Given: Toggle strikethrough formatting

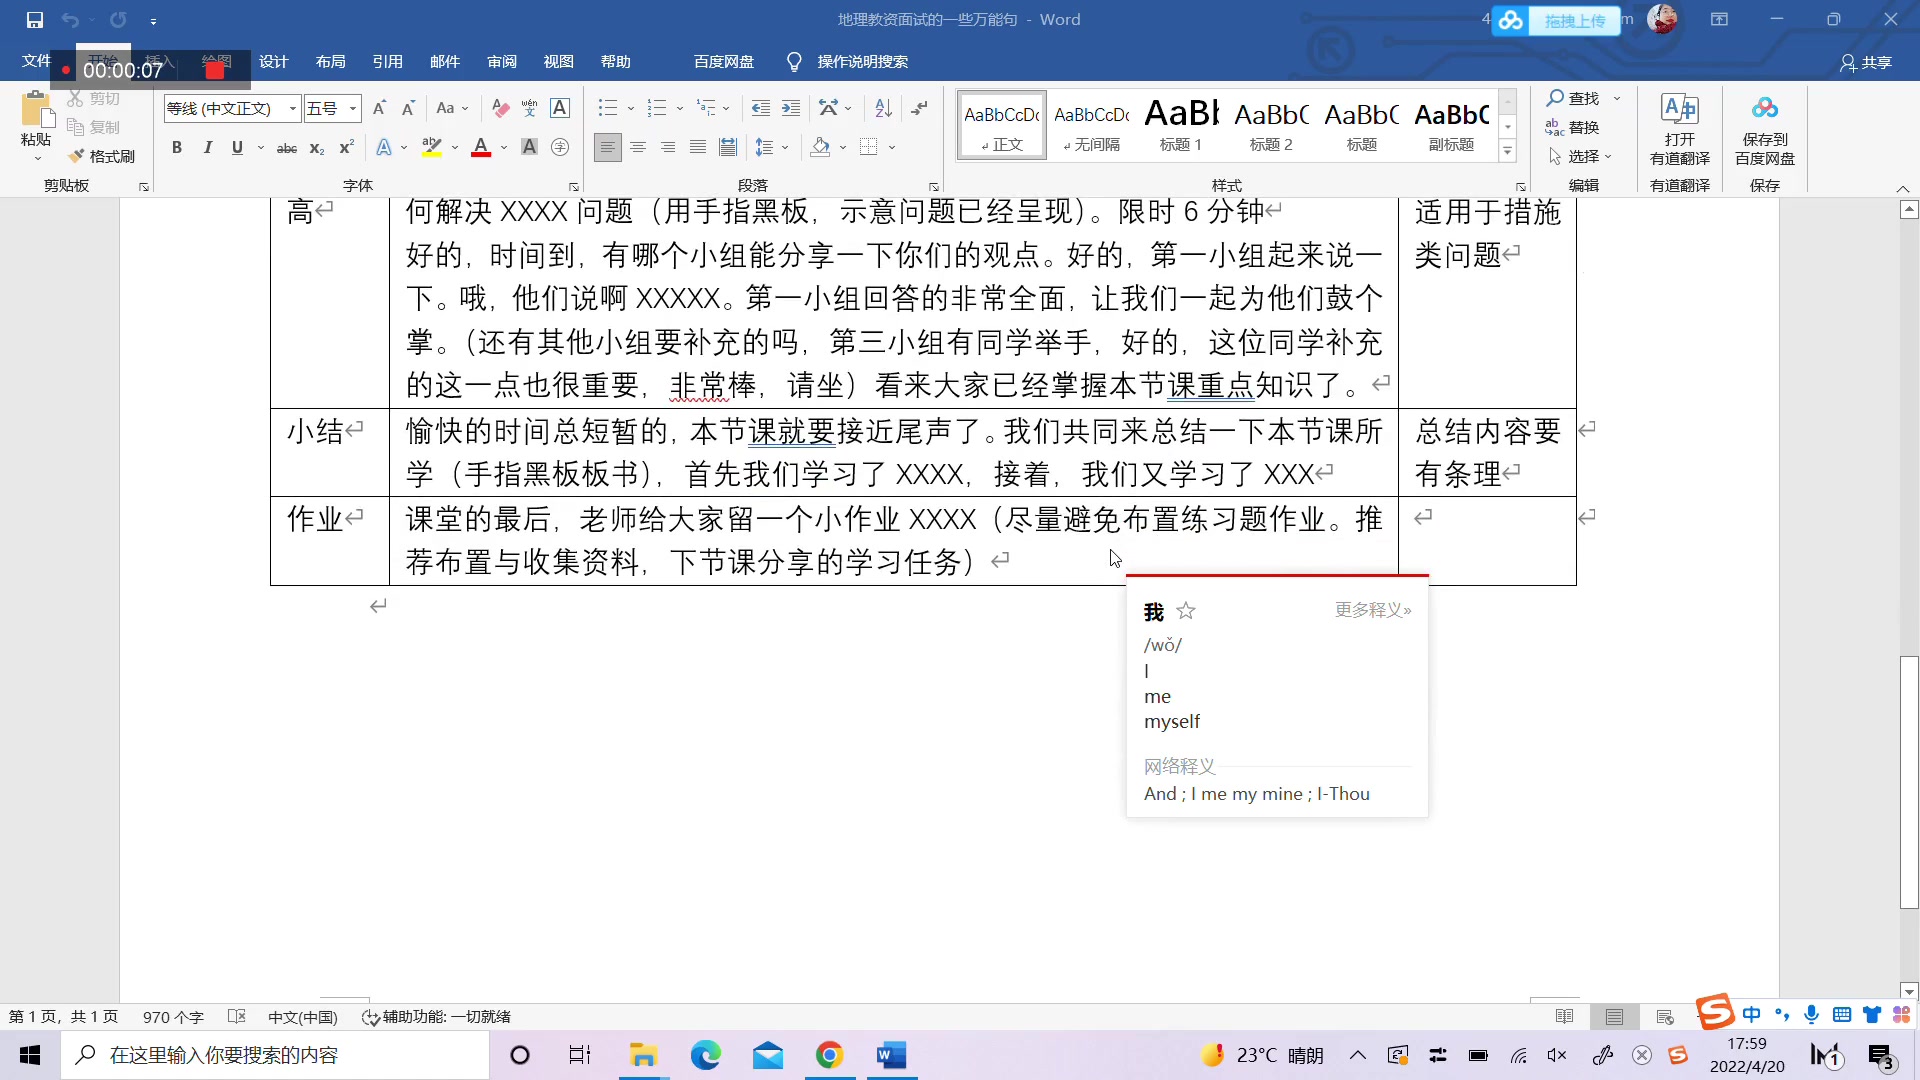Looking at the screenshot, I should pos(286,147).
